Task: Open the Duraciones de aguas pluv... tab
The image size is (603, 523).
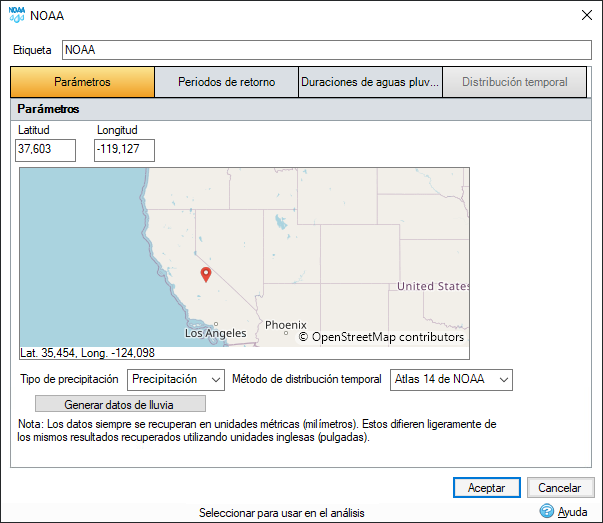Action: [x=370, y=82]
